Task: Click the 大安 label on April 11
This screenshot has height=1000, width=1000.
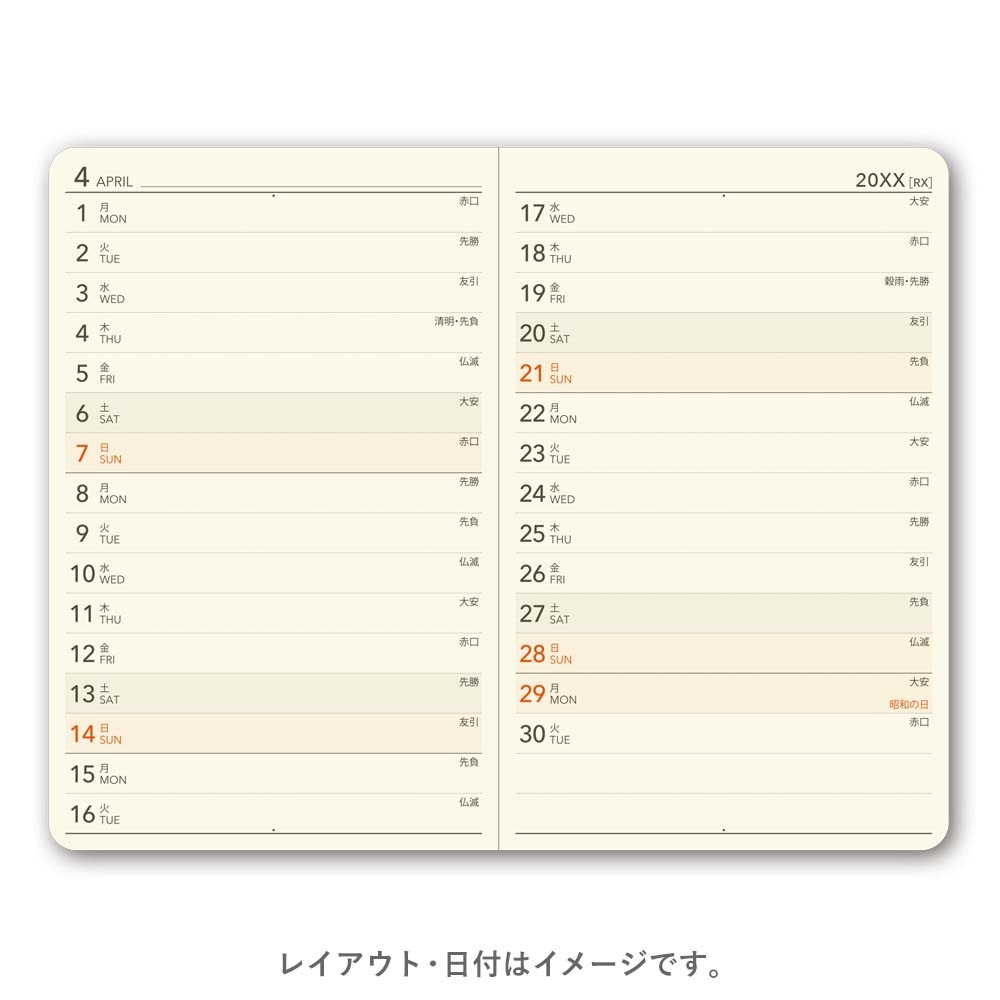Action: coord(469,602)
